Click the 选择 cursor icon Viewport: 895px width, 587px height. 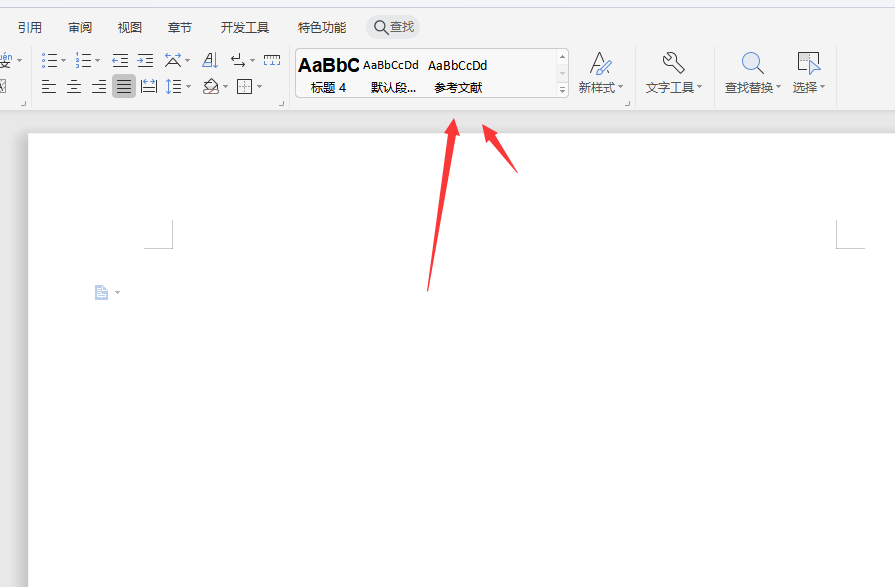808,63
